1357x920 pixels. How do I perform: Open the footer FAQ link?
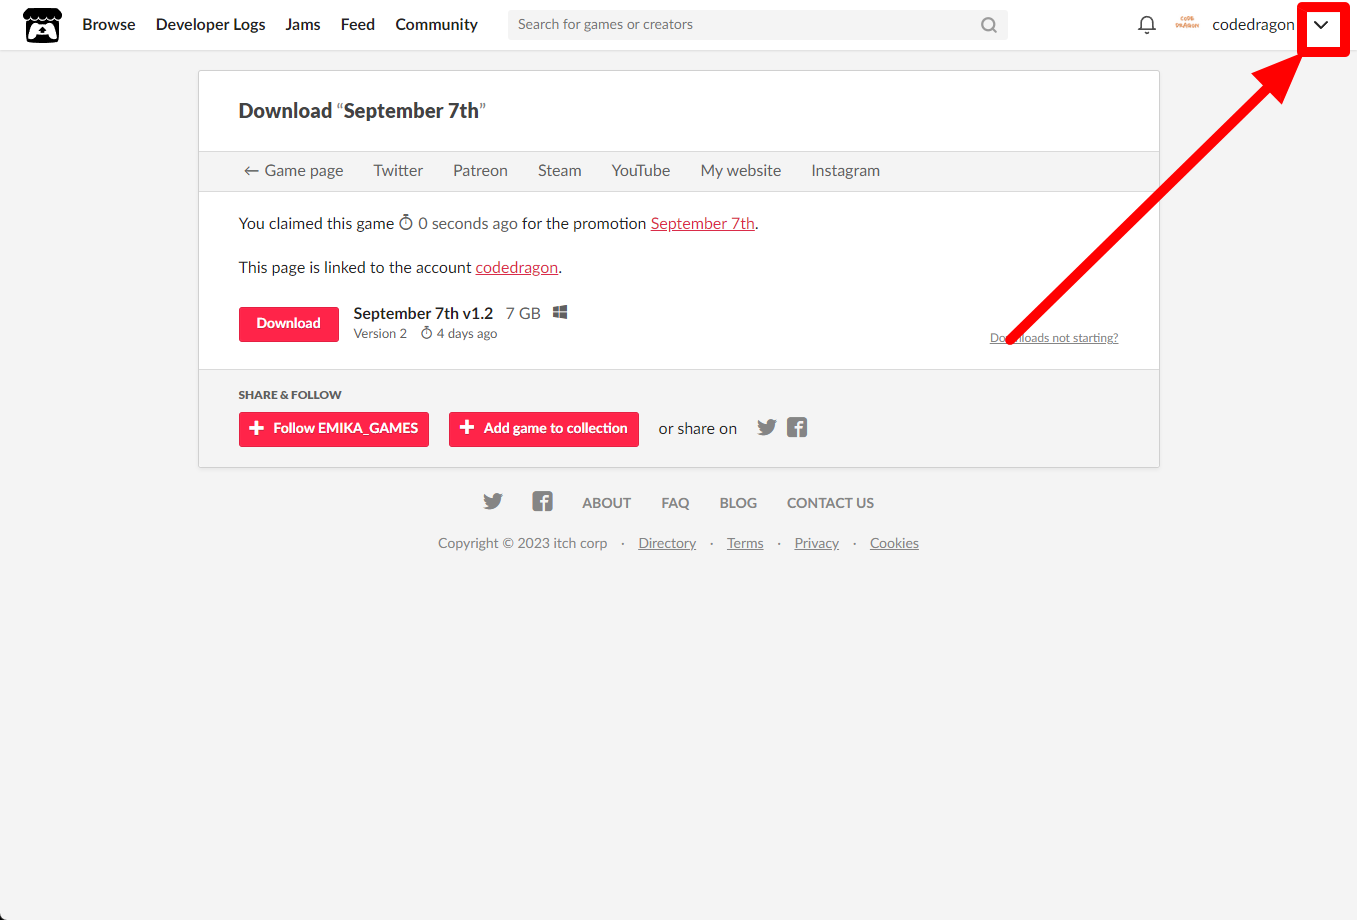[x=675, y=503]
